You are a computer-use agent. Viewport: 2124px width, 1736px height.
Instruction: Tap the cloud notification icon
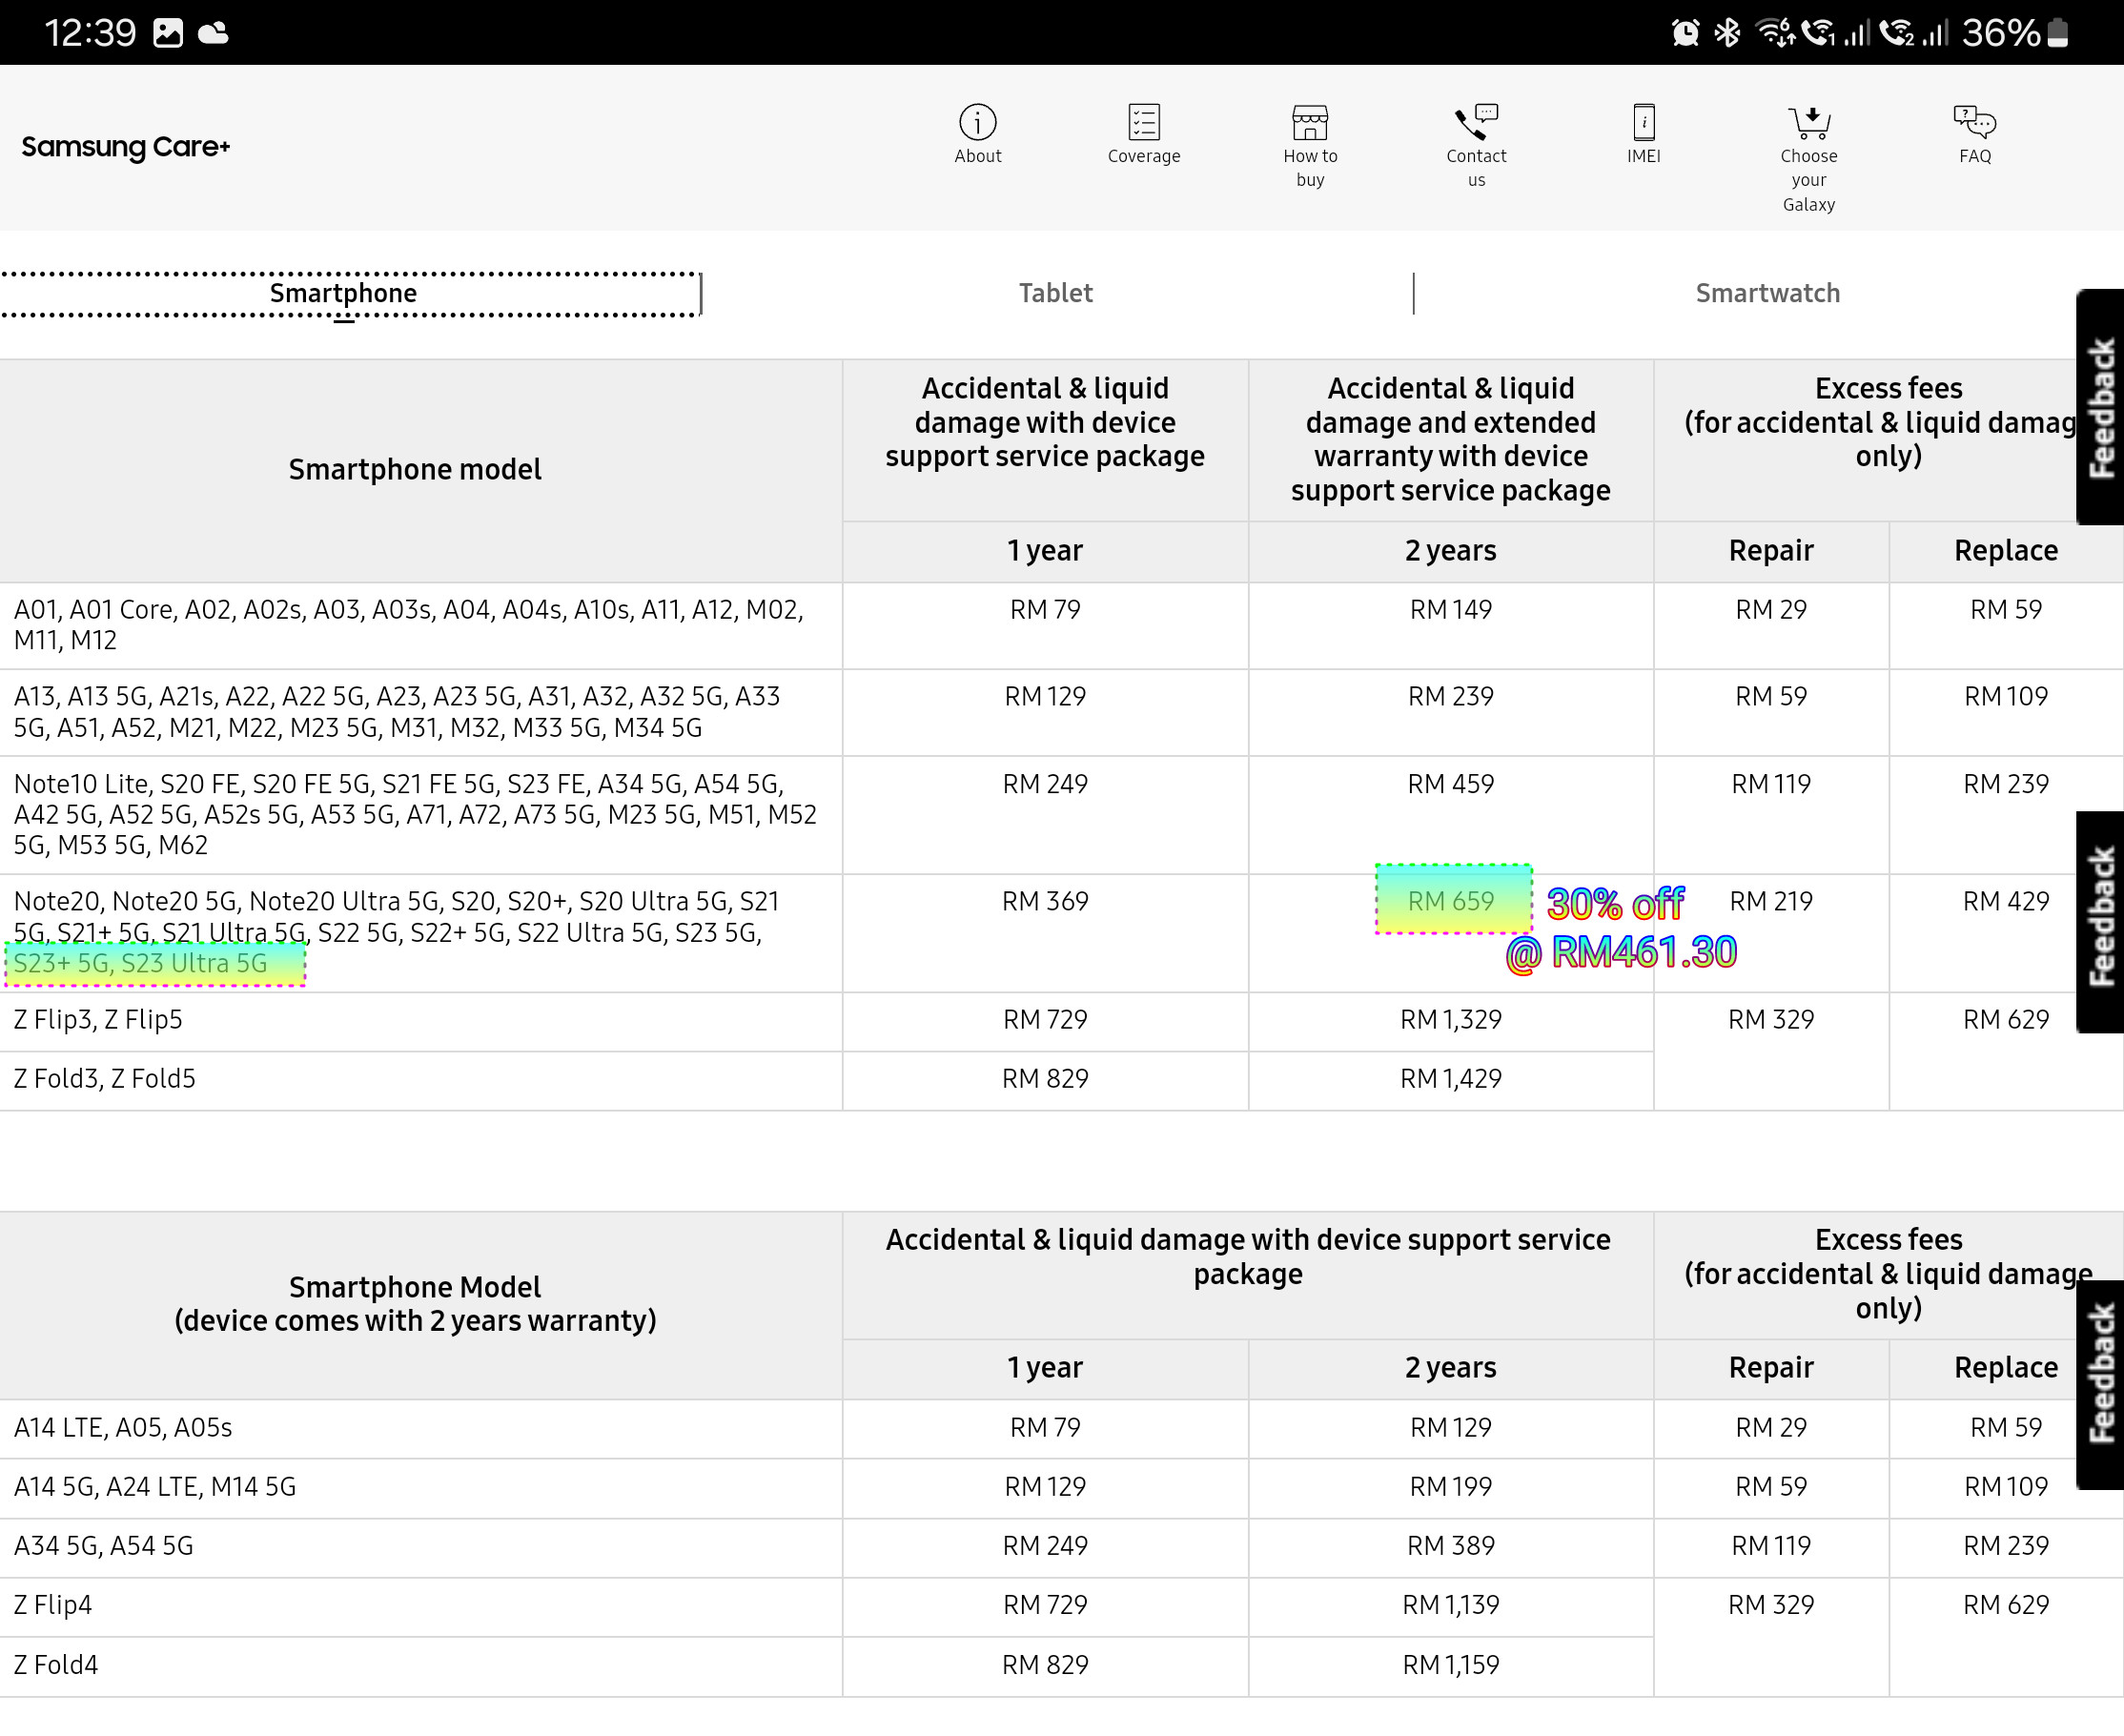[x=213, y=33]
